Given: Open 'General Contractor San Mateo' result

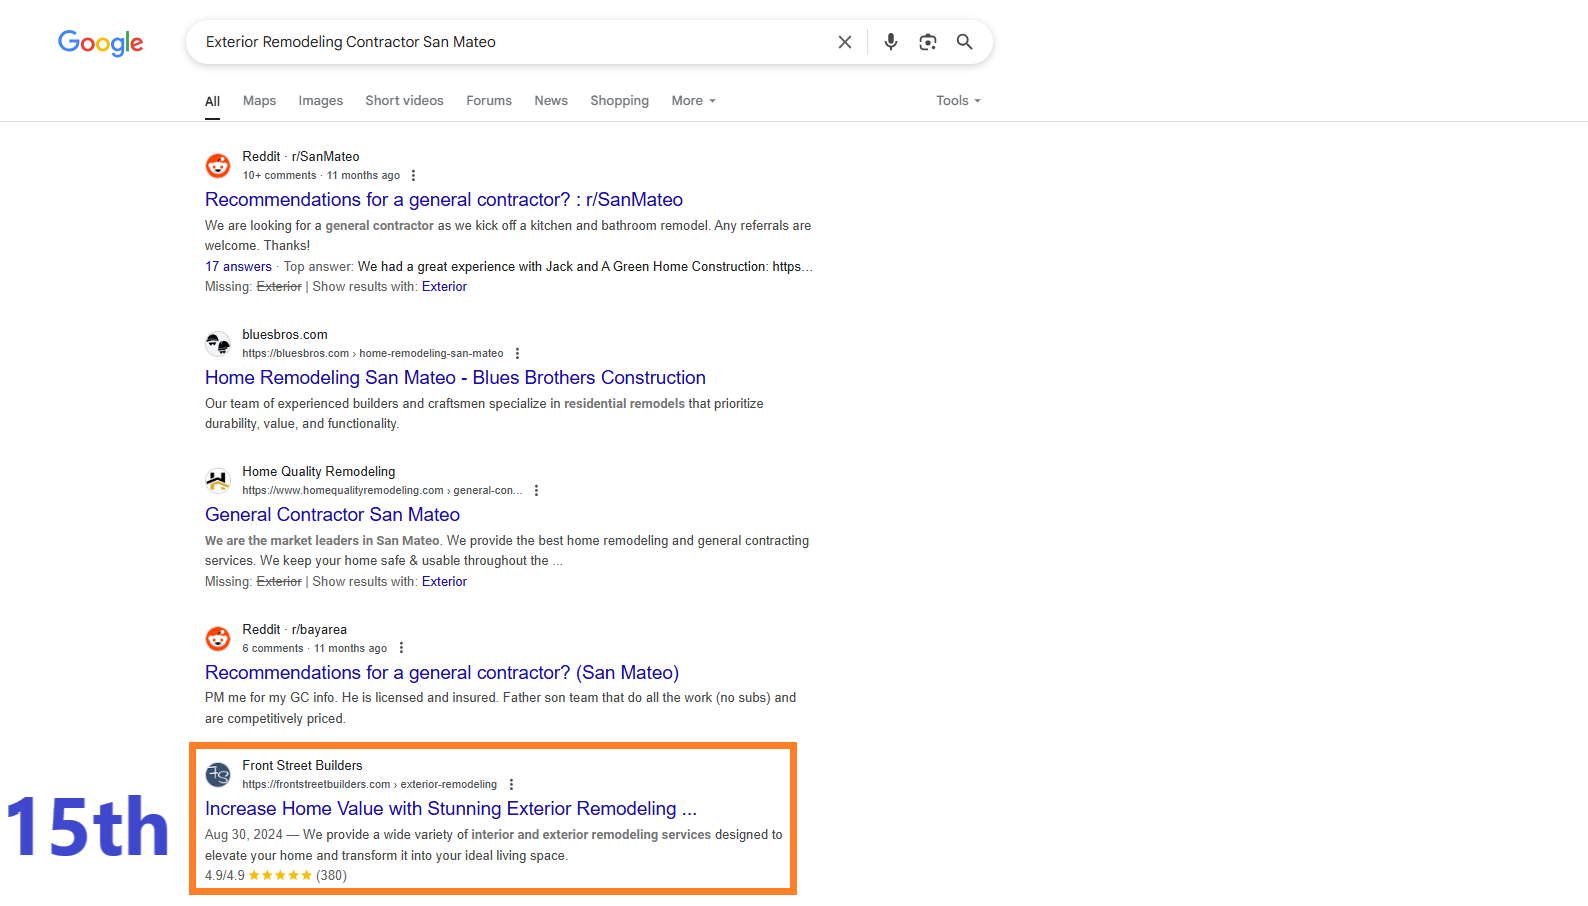Looking at the screenshot, I should coord(332,515).
